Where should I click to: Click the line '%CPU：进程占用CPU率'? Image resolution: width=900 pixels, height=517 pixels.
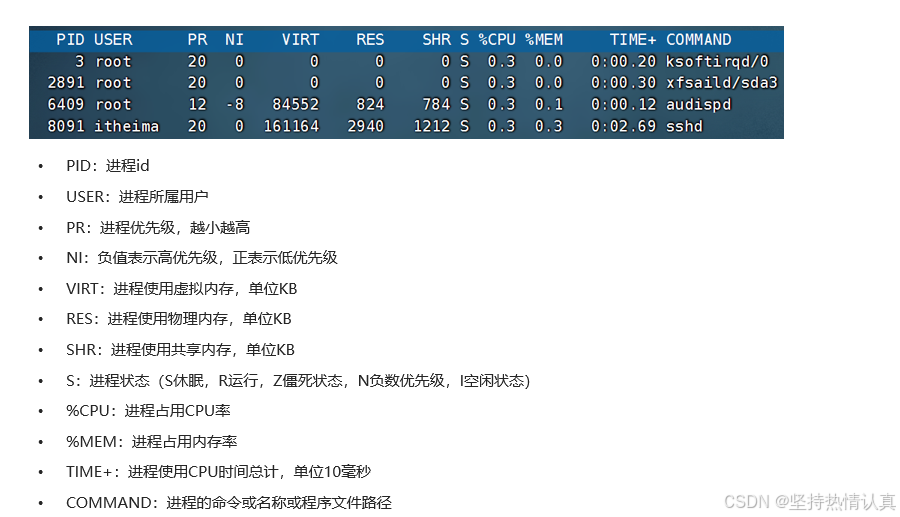coord(148,411)
